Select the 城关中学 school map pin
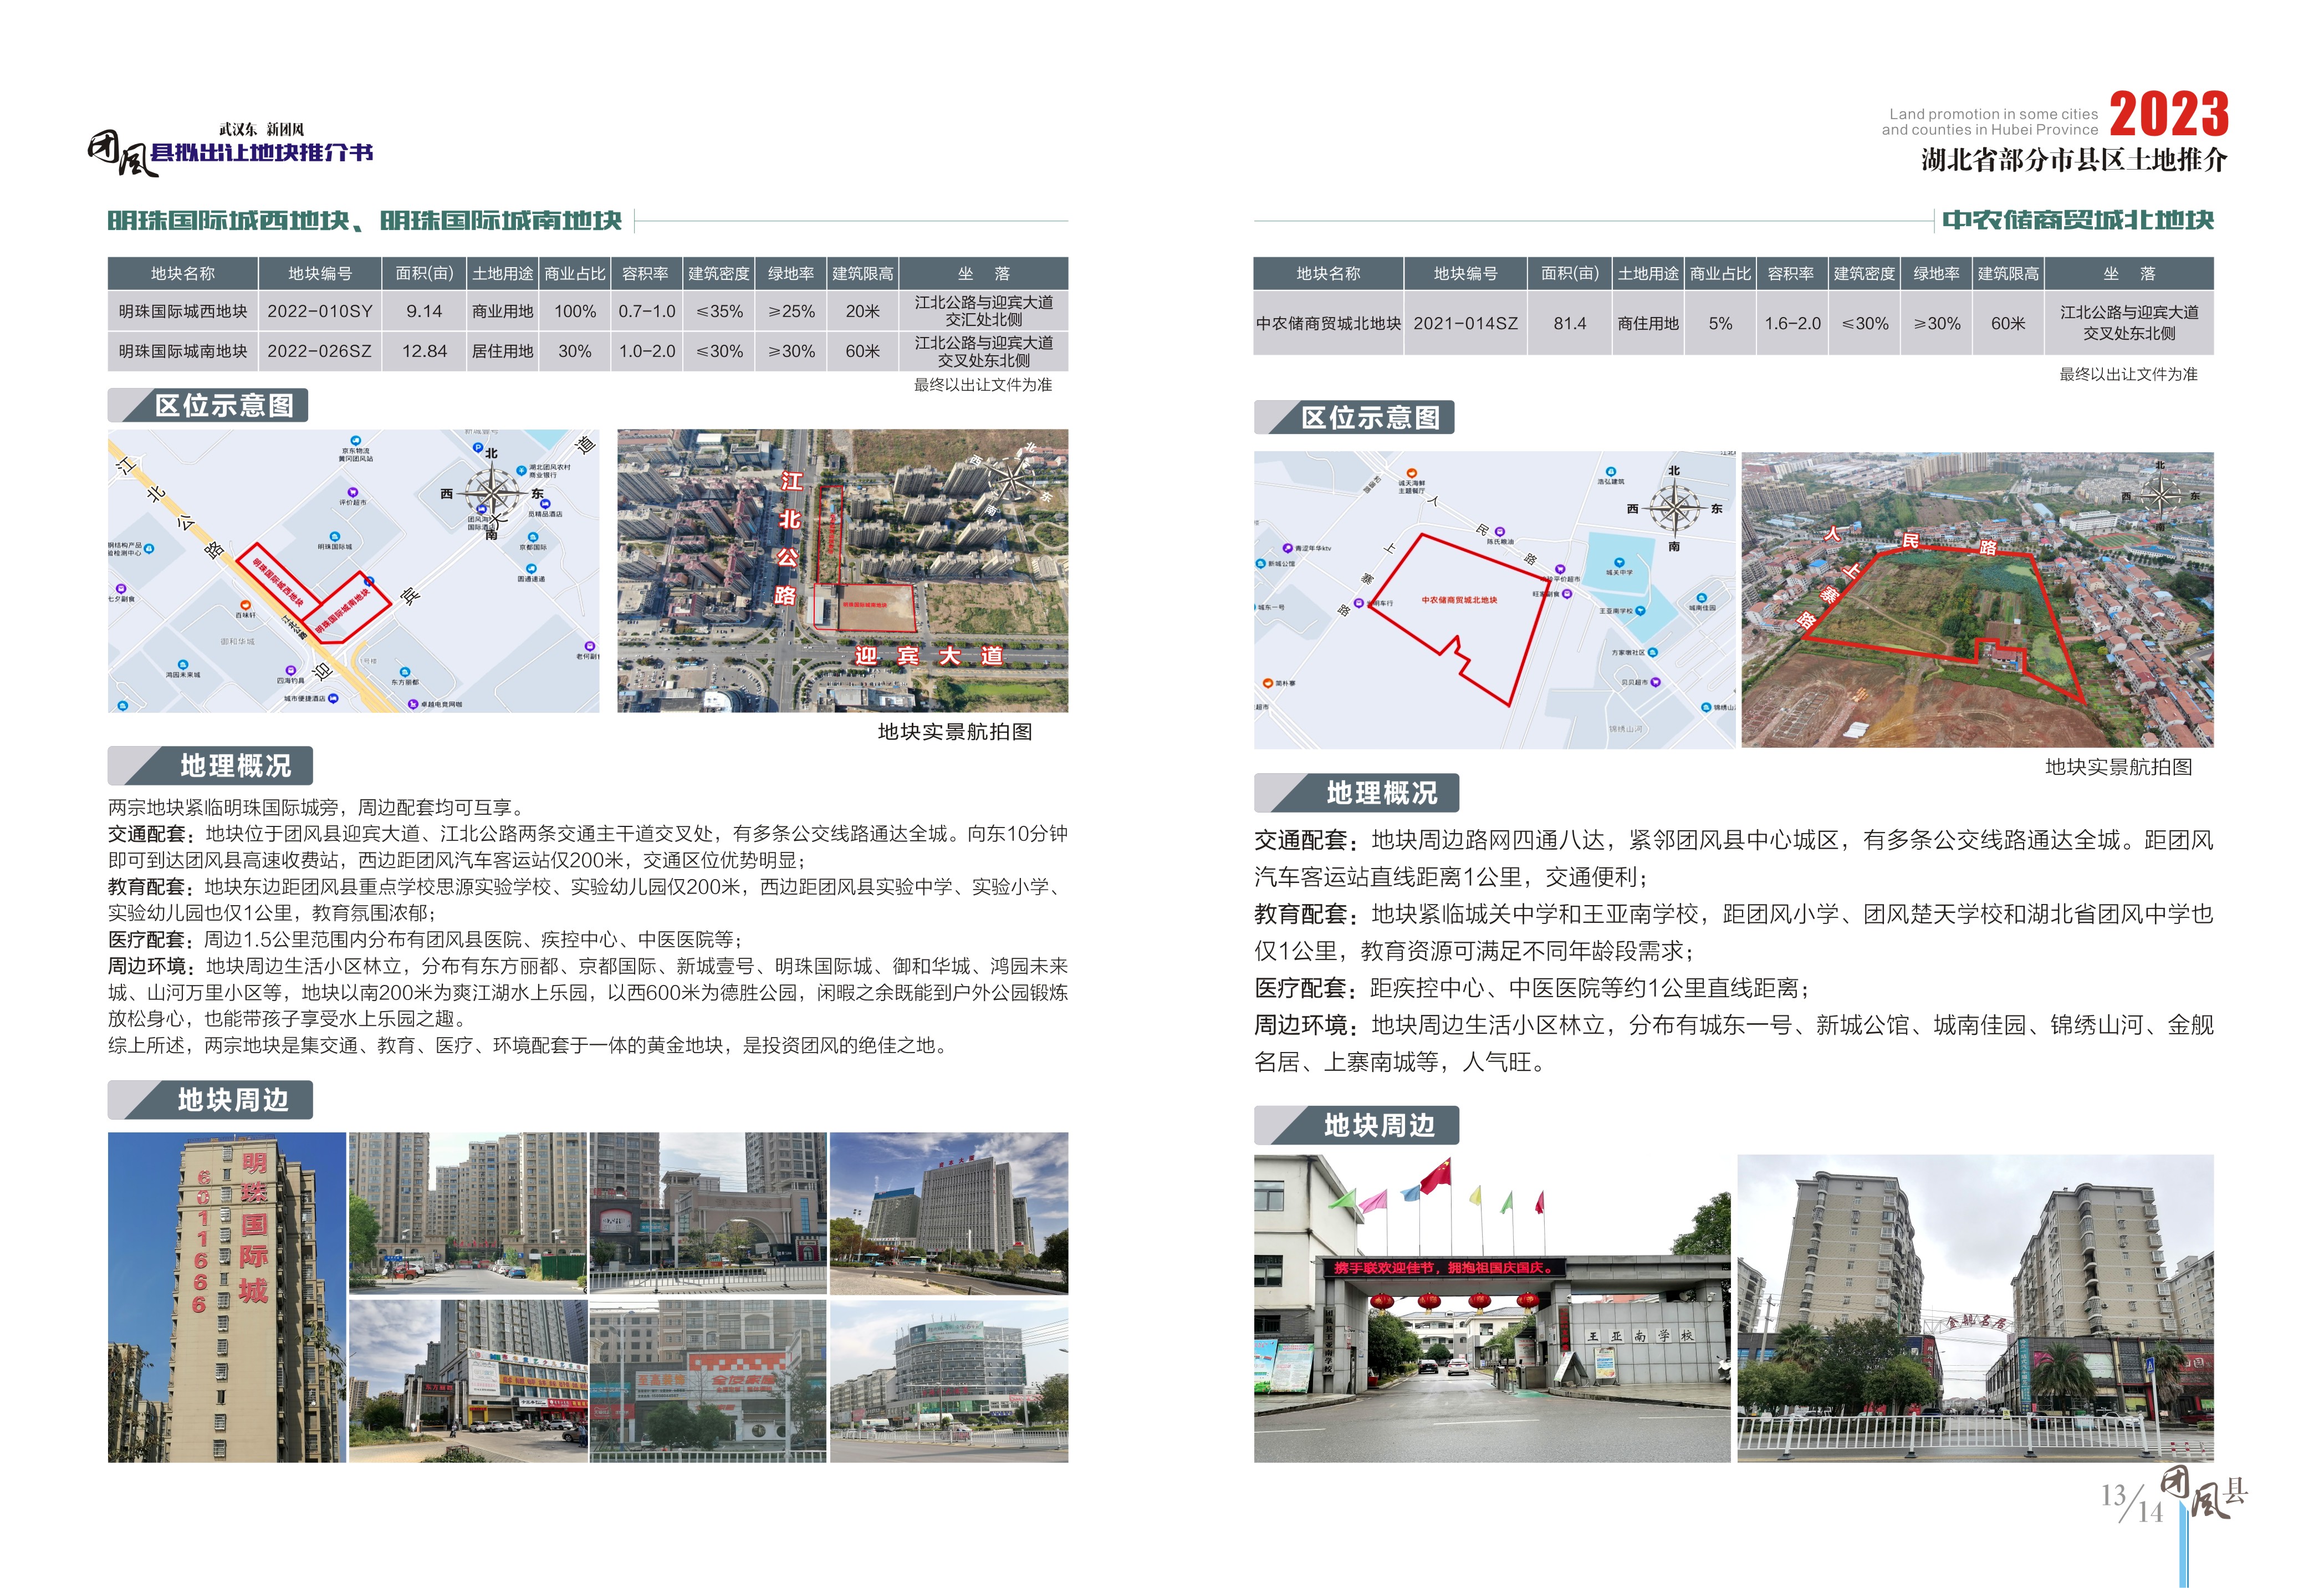 click(x=1619, y=562)
